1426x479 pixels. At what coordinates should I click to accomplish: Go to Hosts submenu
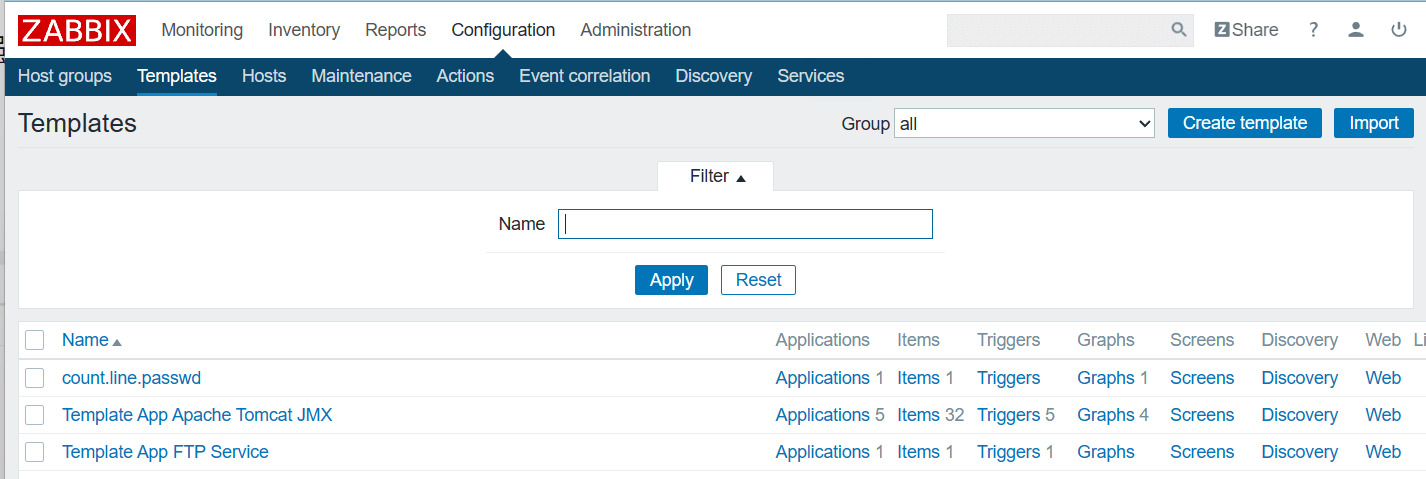tap(264, 76)
